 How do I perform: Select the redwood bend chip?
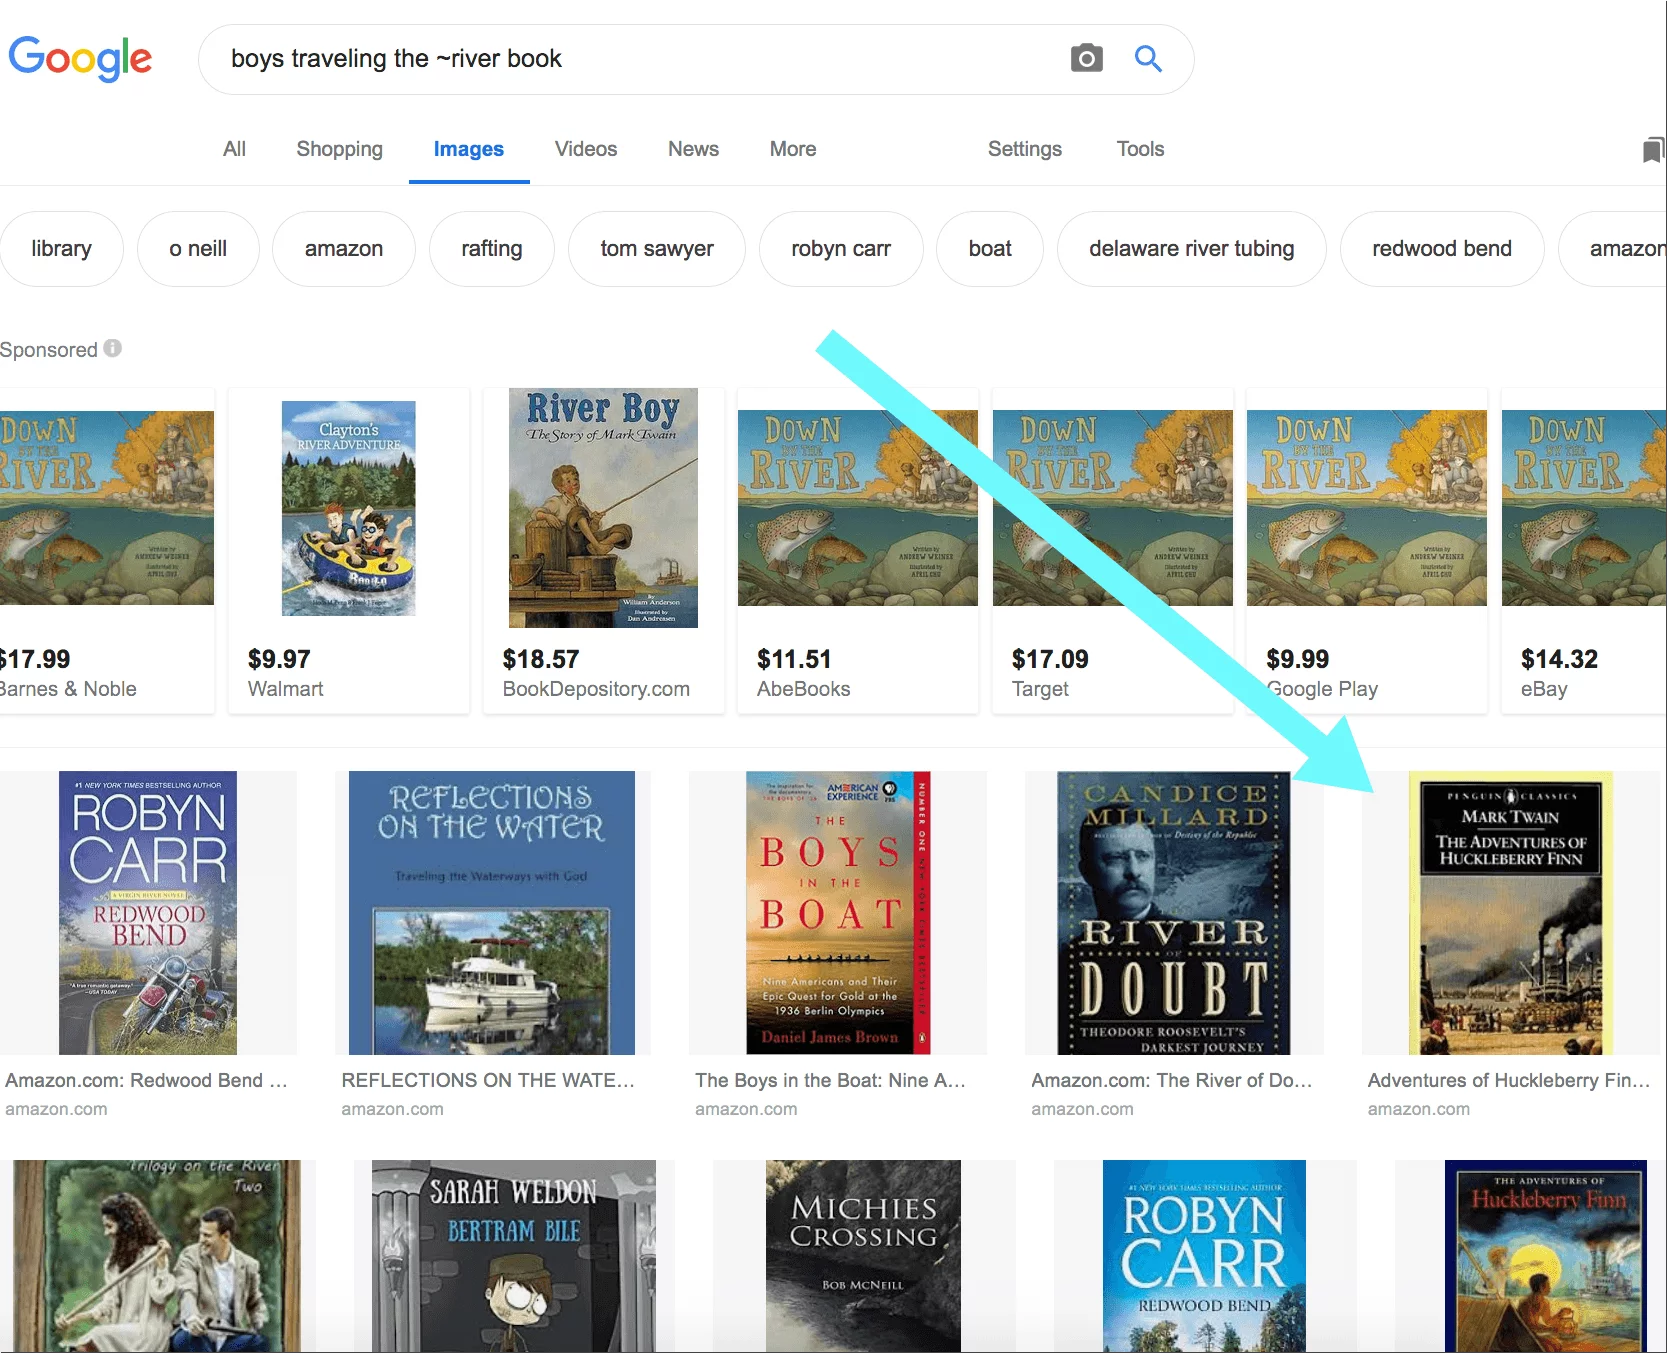click(1442, 249)
